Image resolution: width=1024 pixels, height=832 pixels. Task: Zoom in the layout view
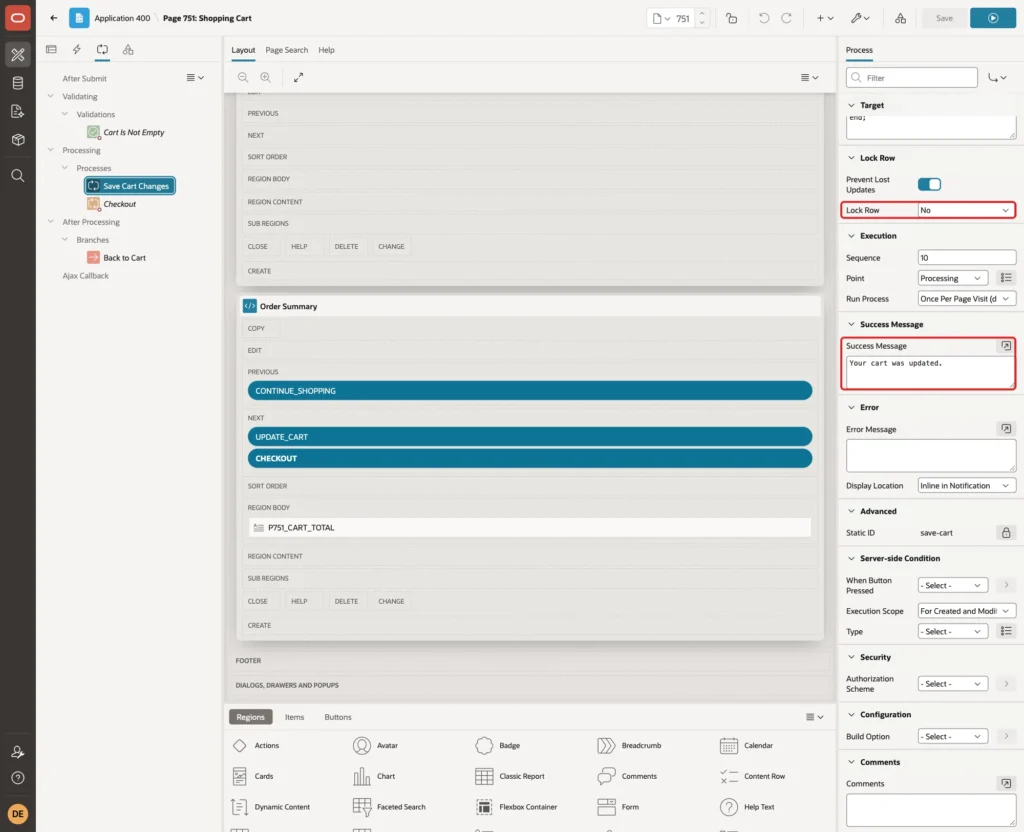[266, 77]
